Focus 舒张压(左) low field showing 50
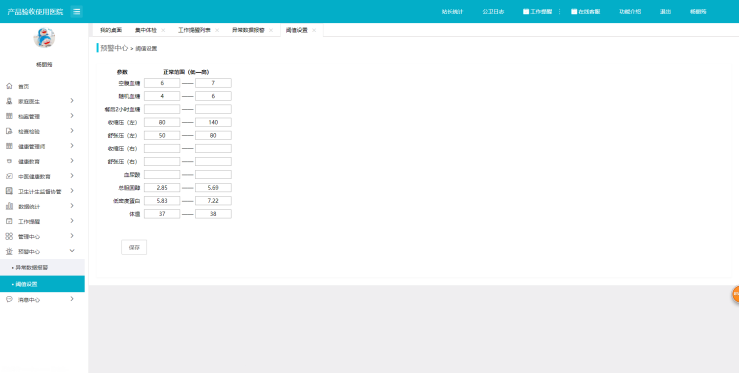Screen dimensions: 740x374 pos(162,136)
